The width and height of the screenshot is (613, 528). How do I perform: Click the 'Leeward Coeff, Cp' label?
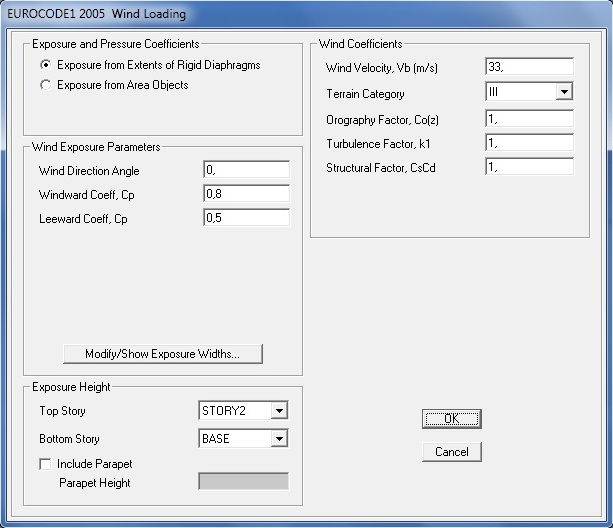(83, 219)
